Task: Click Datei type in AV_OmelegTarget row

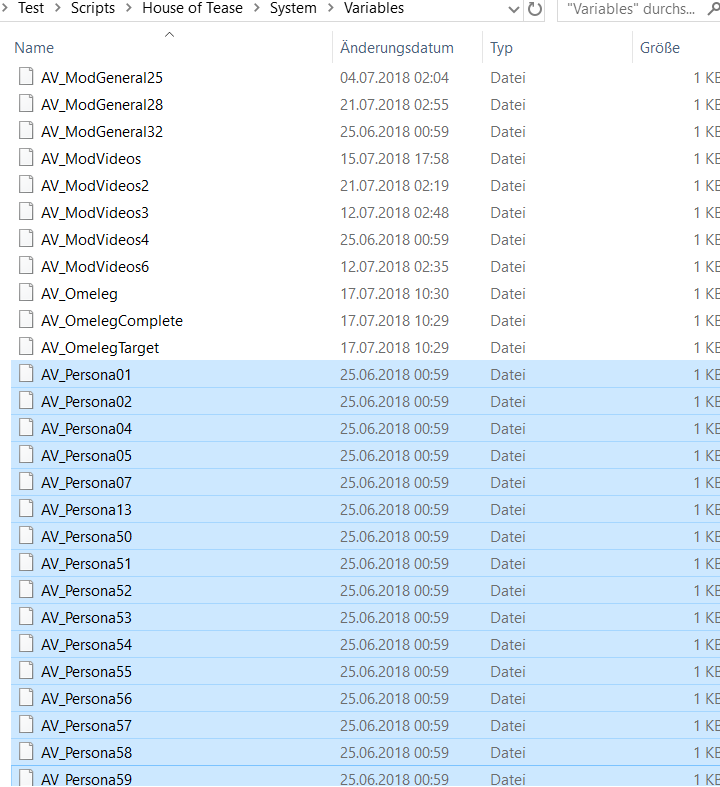Action: 508,348
